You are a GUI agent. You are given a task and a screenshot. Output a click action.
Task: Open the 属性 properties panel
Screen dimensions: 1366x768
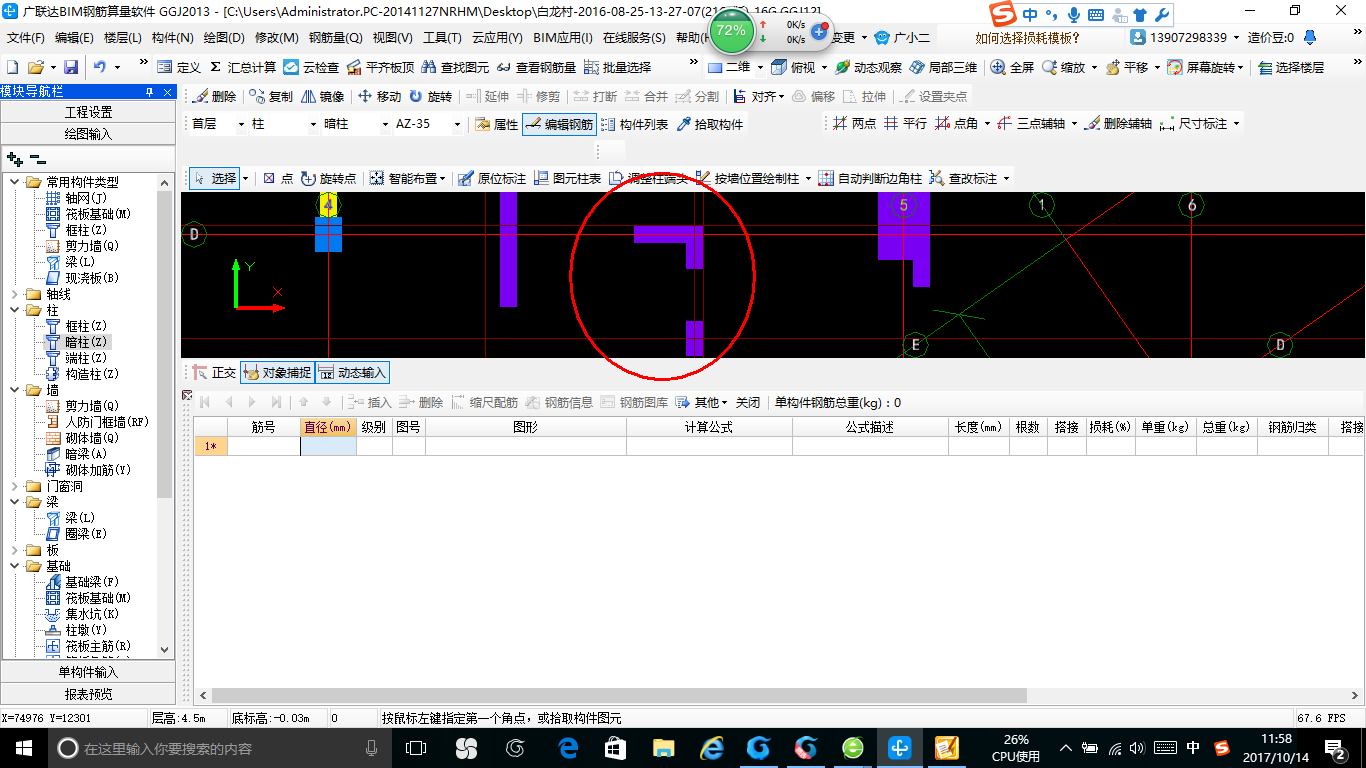[x=496, y=125]
